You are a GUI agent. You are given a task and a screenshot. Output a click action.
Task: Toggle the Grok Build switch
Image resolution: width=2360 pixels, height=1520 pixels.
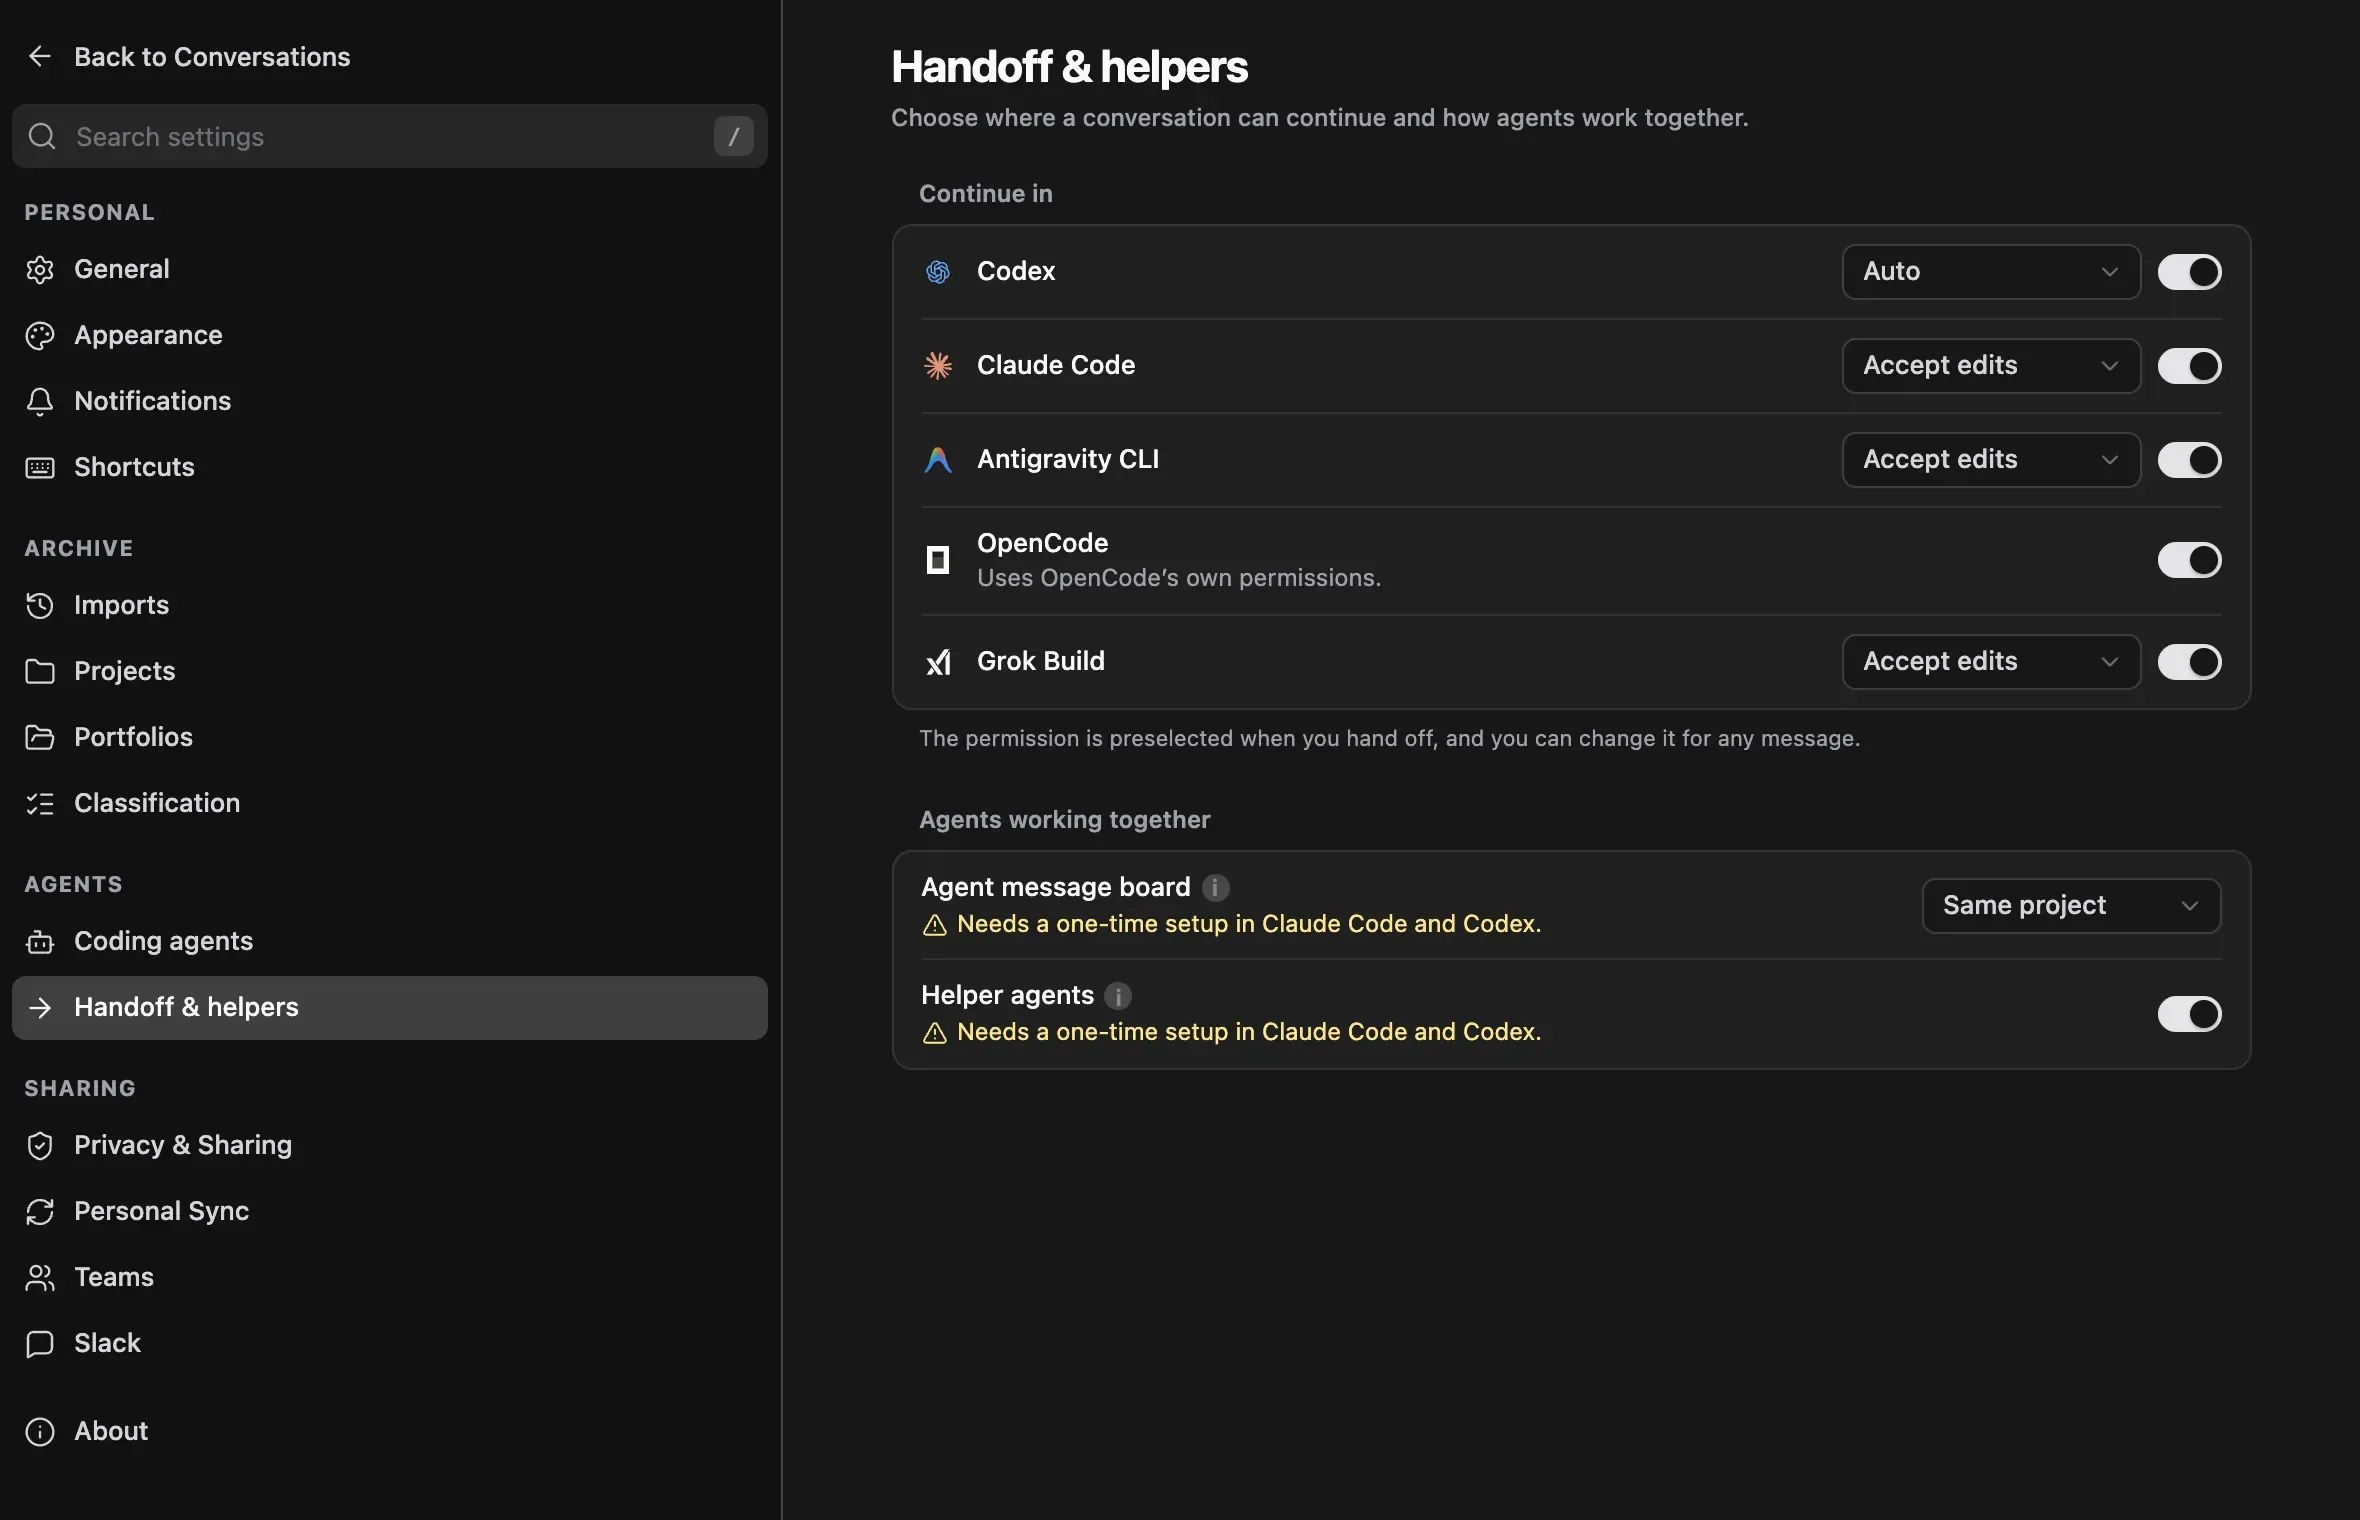[2189, 661]
